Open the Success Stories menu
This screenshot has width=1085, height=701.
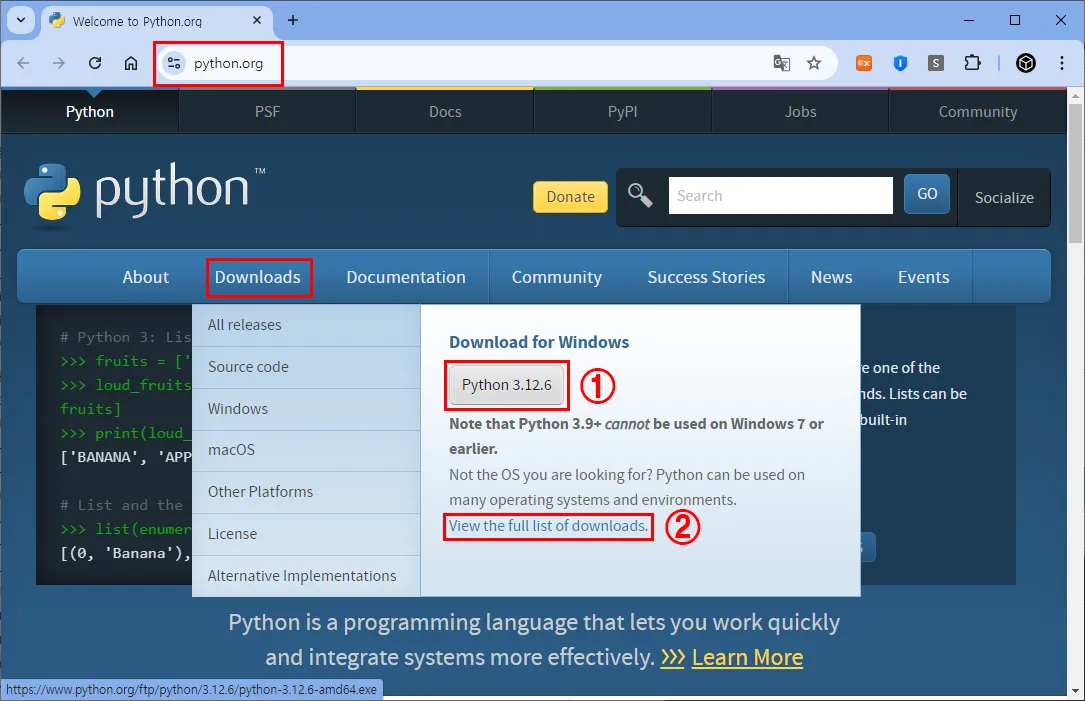(x=706, y=277)
